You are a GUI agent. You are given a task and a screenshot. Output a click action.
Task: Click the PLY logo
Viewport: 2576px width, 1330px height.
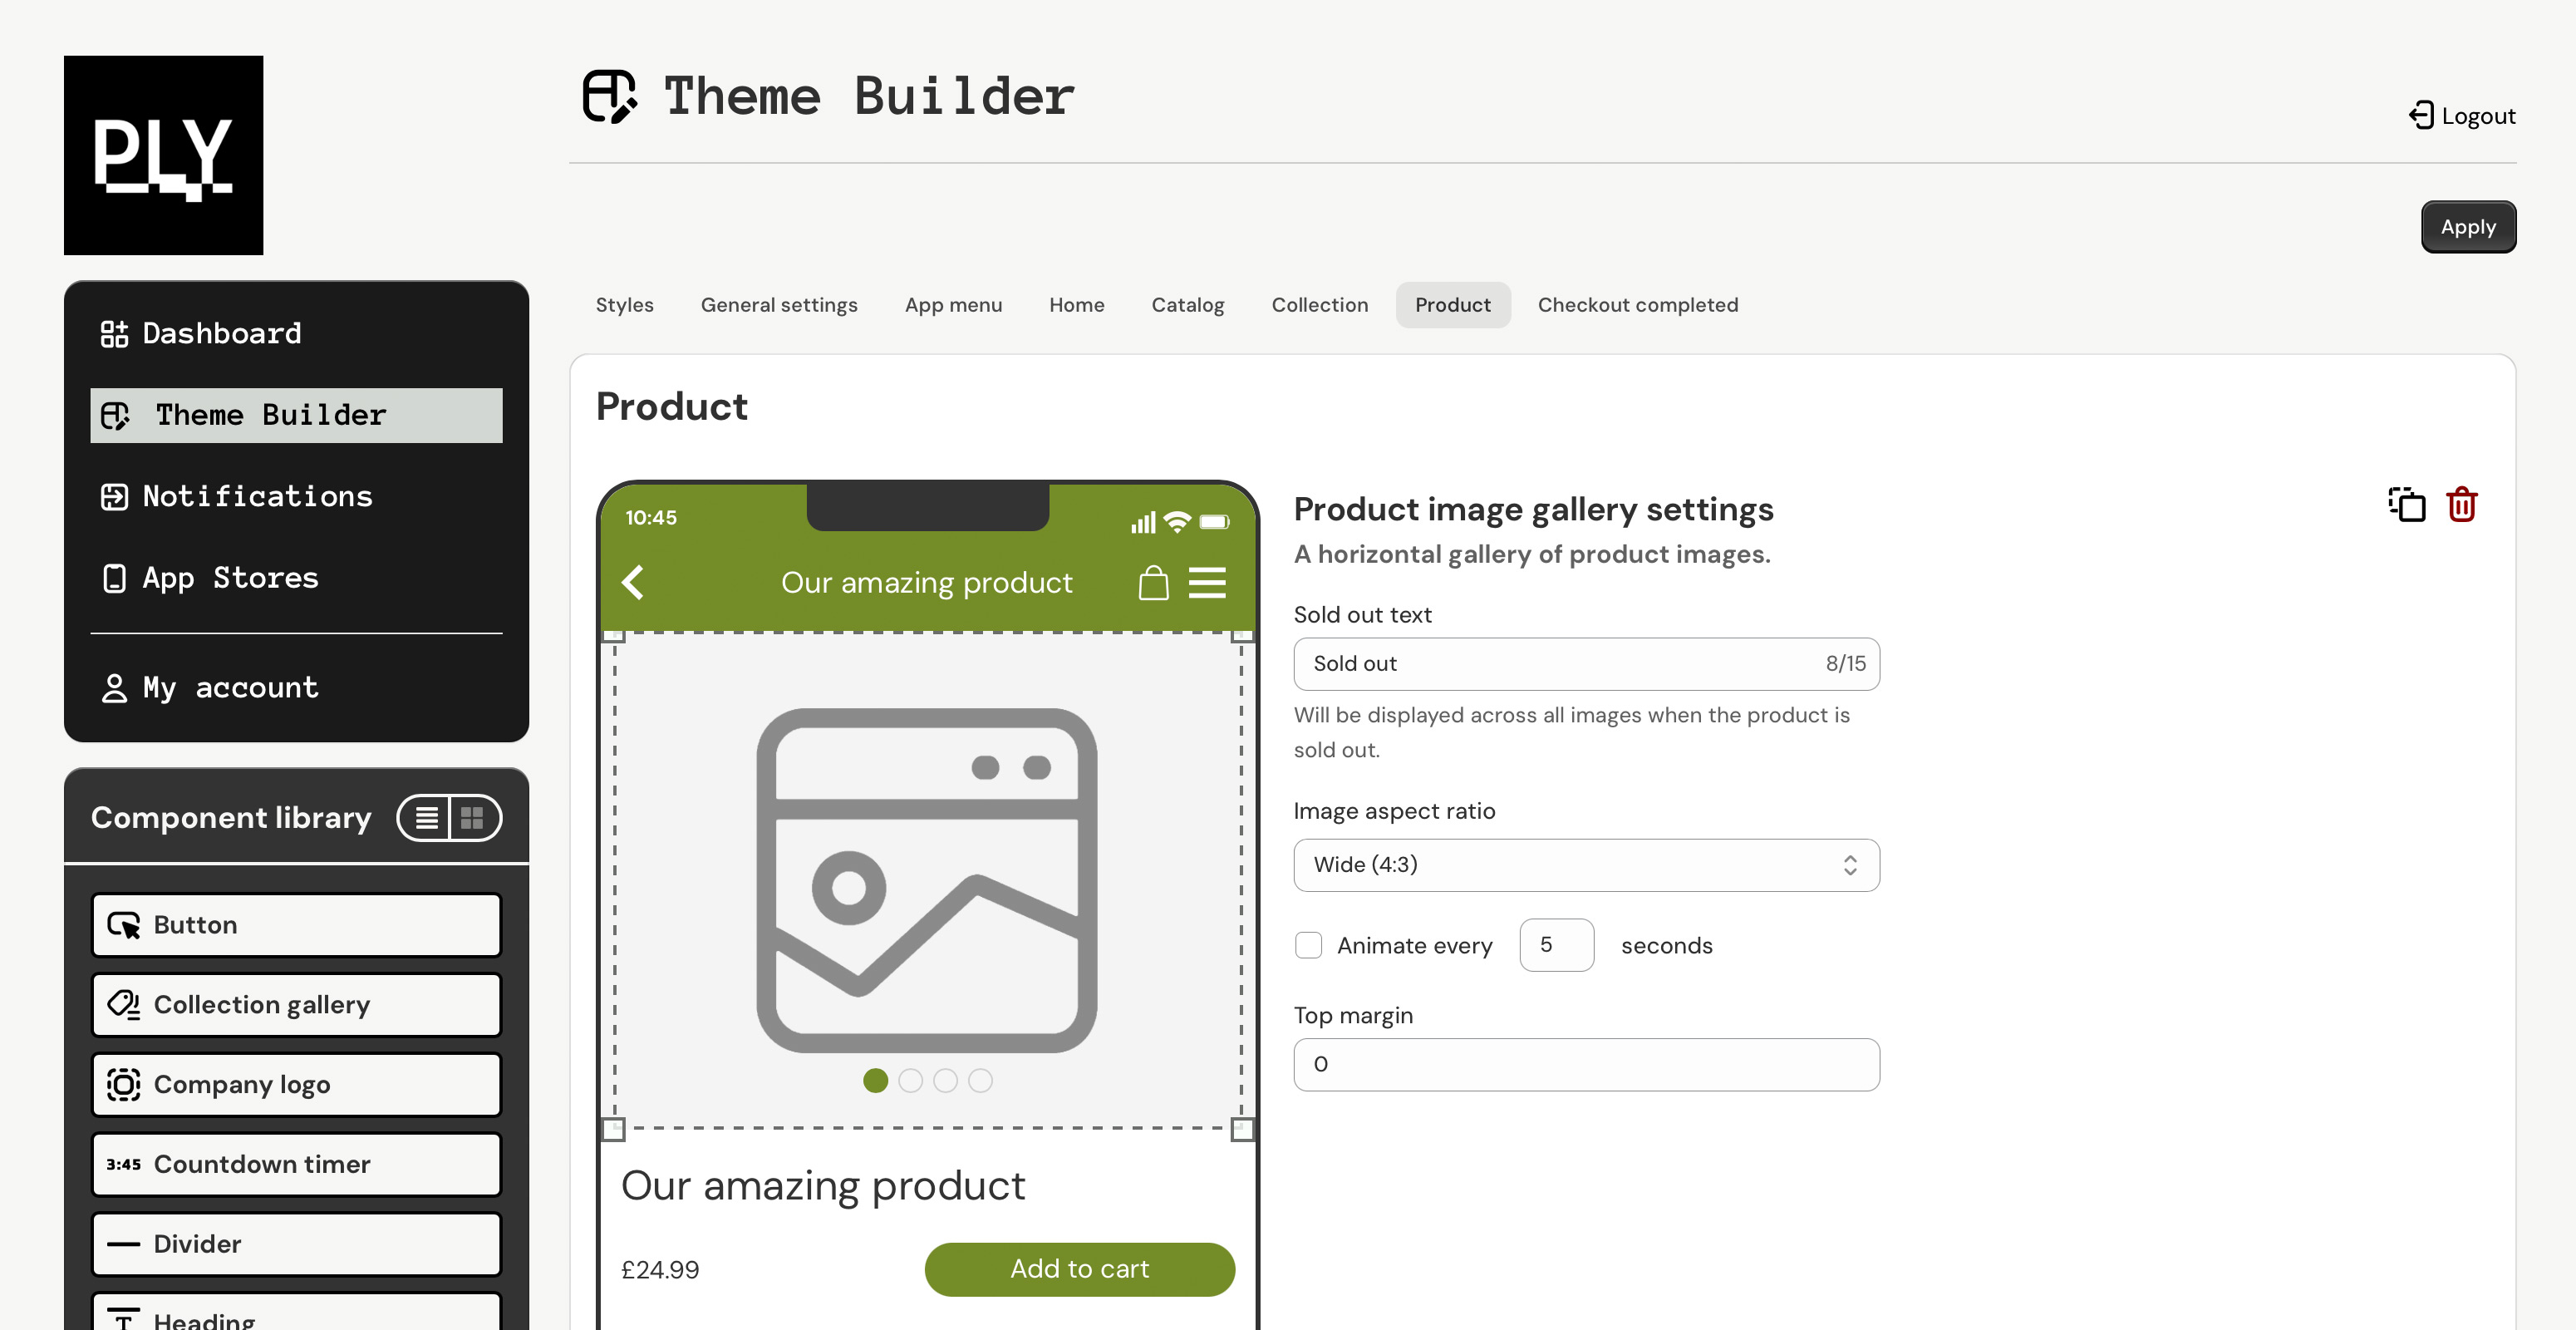tap(164, 155)
